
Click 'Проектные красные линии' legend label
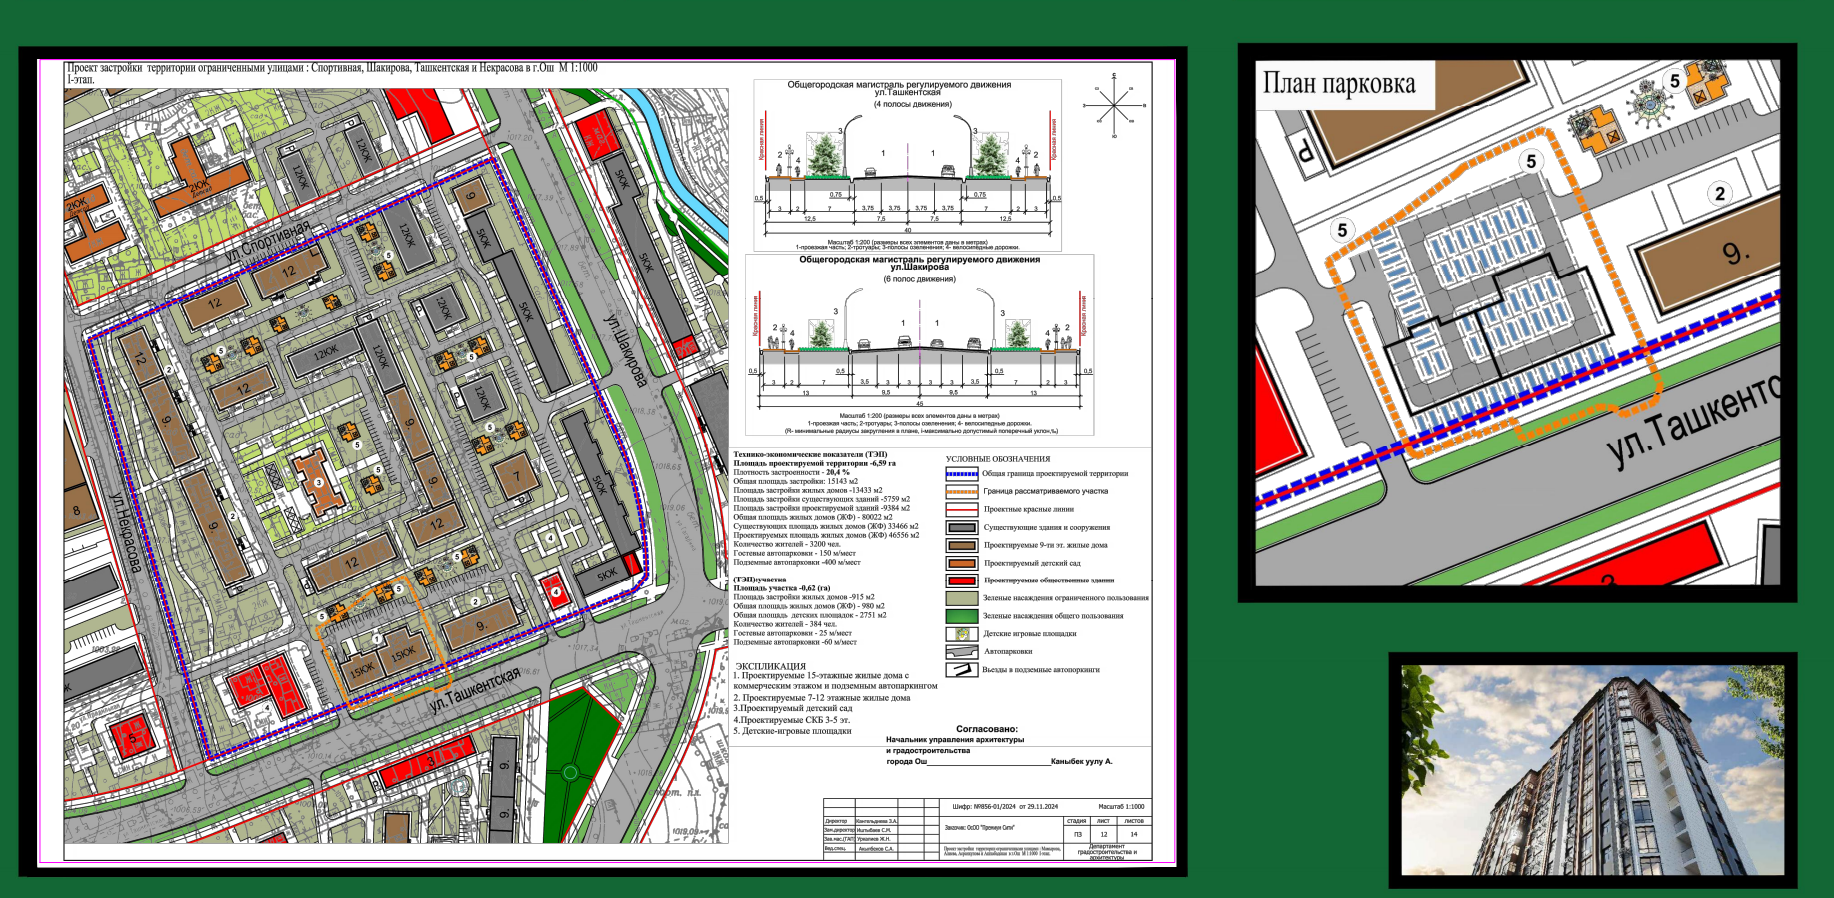click(1029, 510)
